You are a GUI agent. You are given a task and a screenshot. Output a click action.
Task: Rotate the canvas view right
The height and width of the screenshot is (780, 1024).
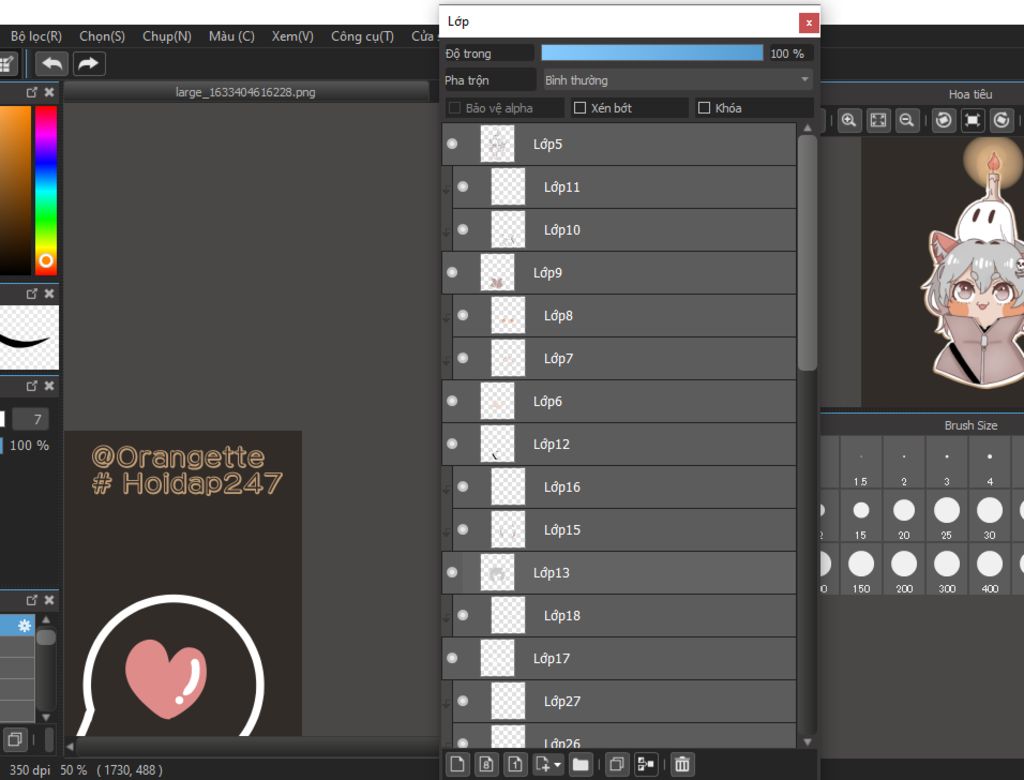coord(1001,120)
